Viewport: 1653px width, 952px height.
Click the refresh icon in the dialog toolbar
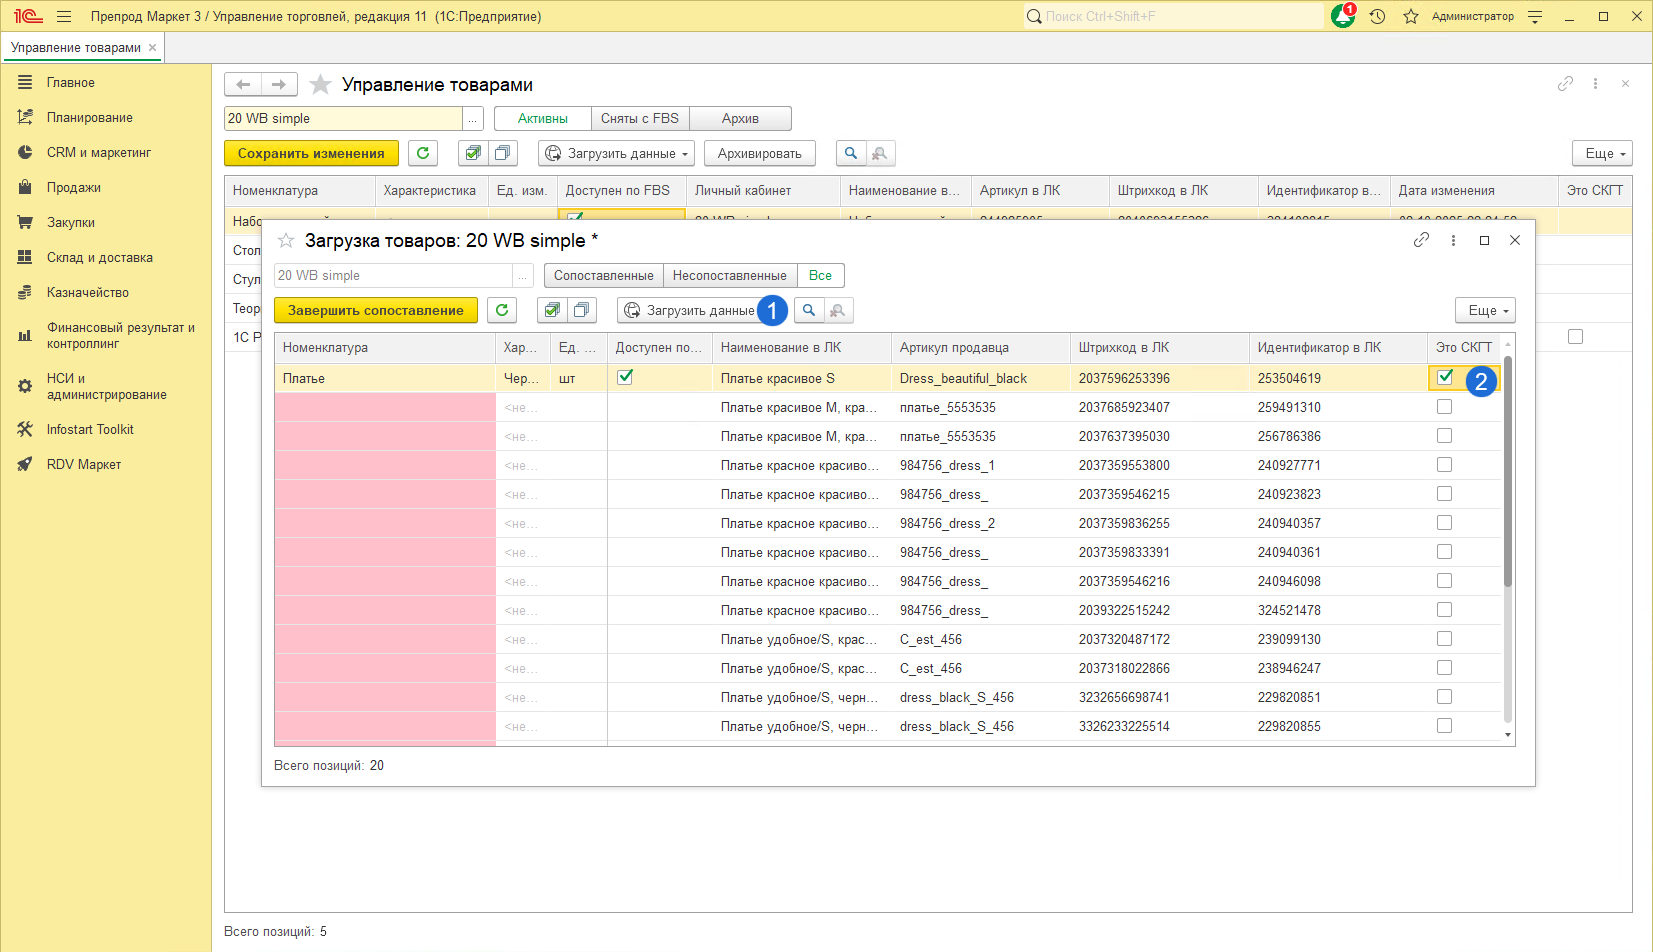click(x=502, y=310)
